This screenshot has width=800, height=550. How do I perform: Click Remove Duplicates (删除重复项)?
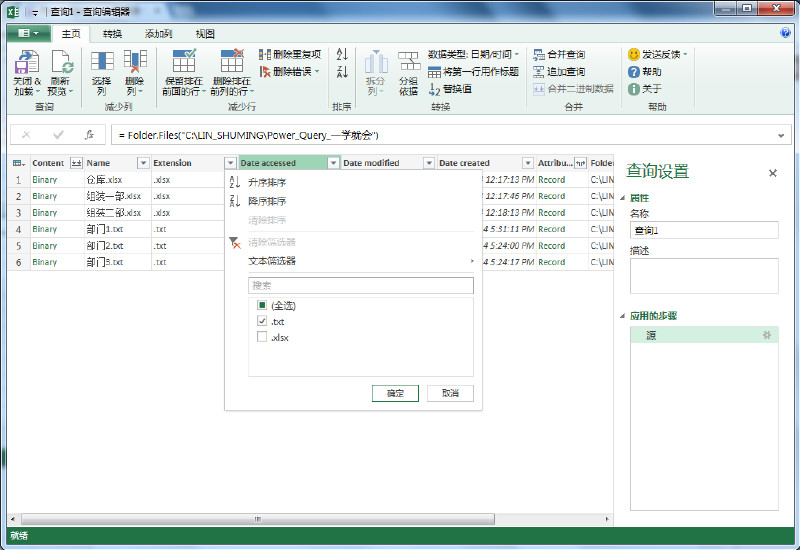(x=290, y=54)
